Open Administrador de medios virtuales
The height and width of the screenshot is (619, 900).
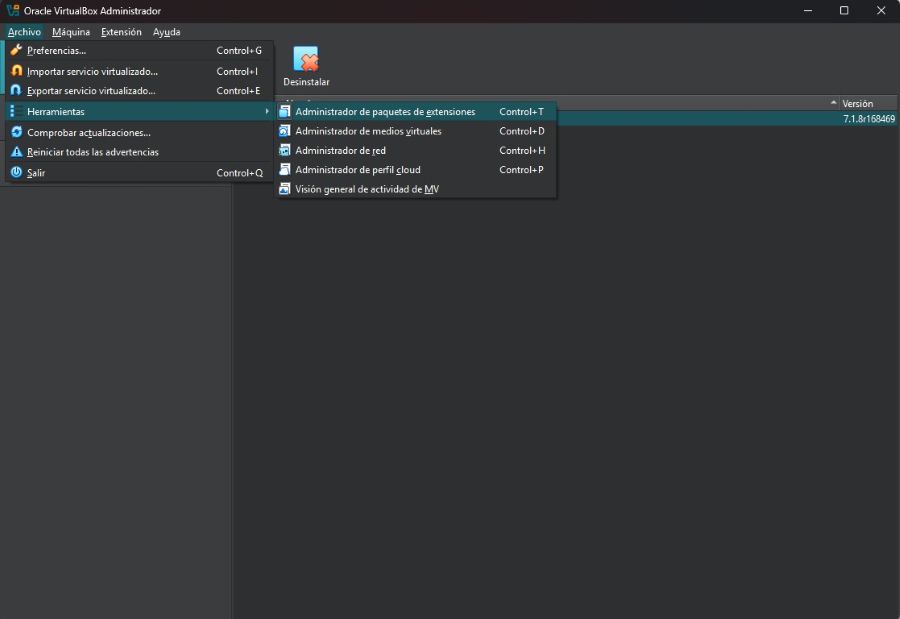[x=416, y=131]
